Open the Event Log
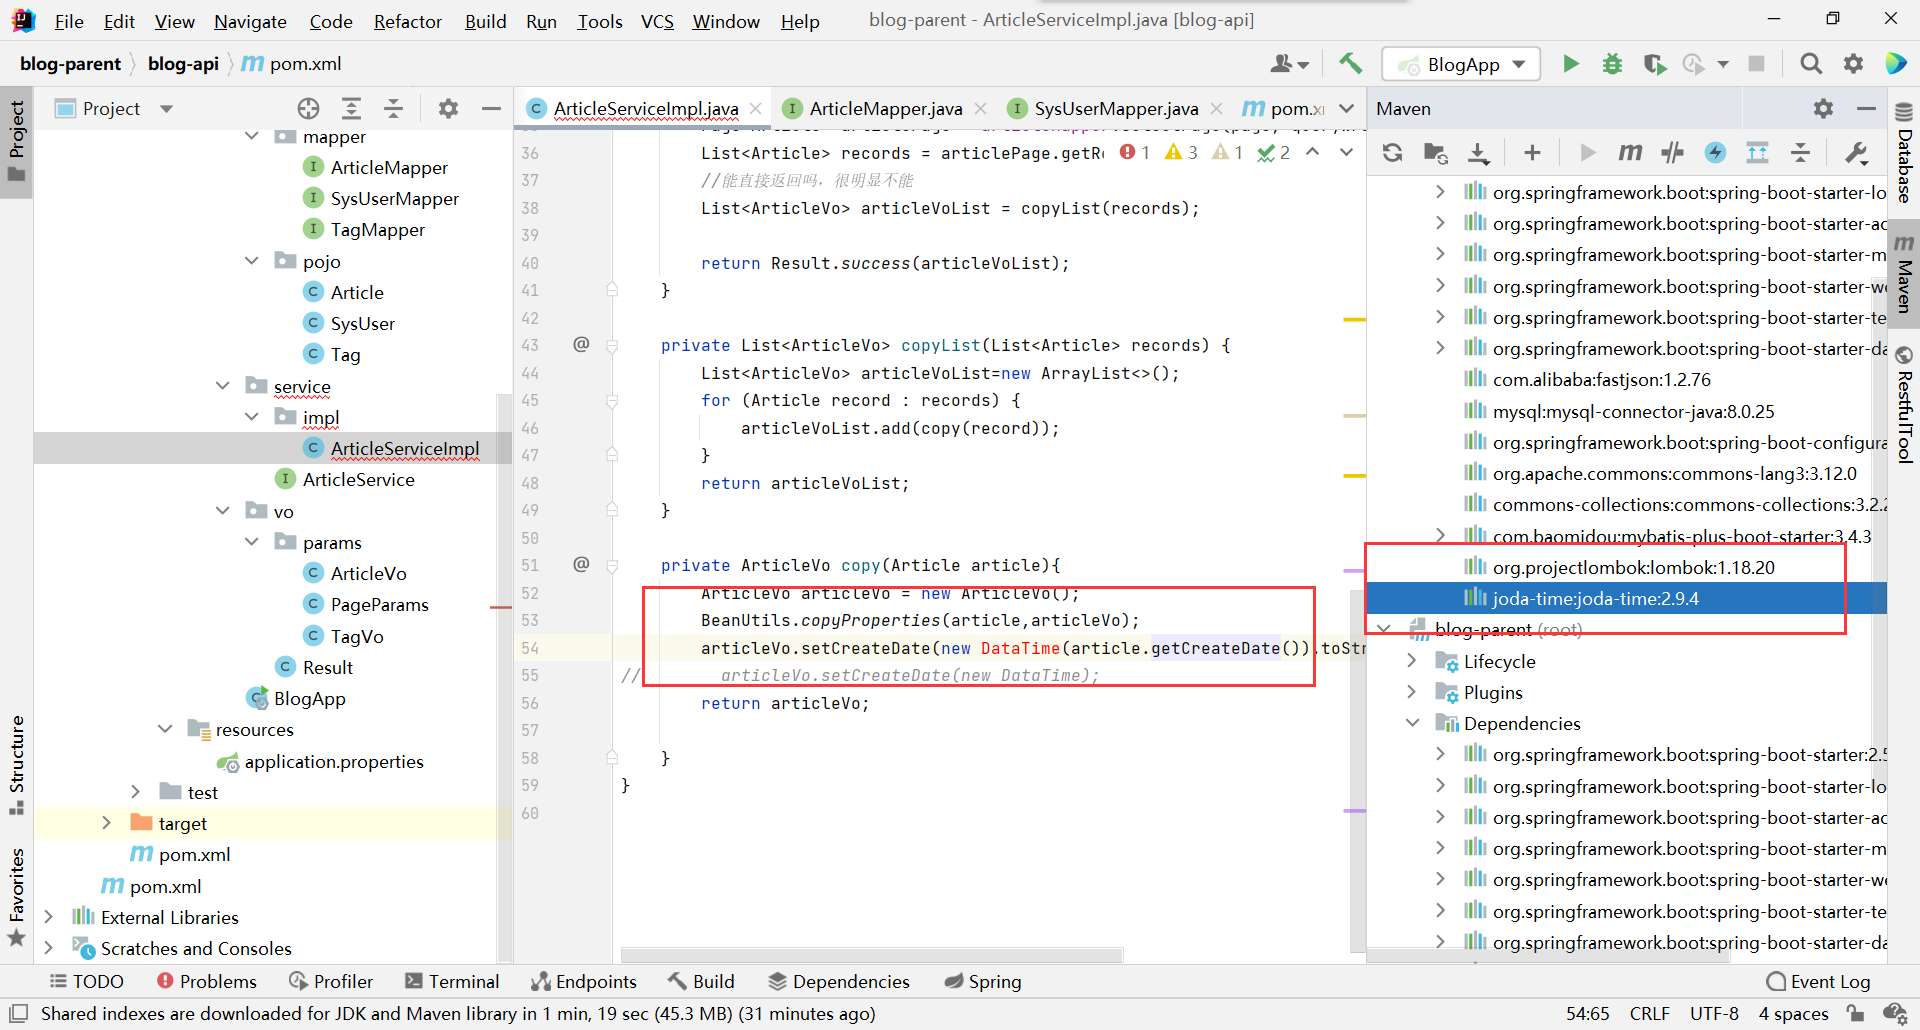 point(1818,981)
